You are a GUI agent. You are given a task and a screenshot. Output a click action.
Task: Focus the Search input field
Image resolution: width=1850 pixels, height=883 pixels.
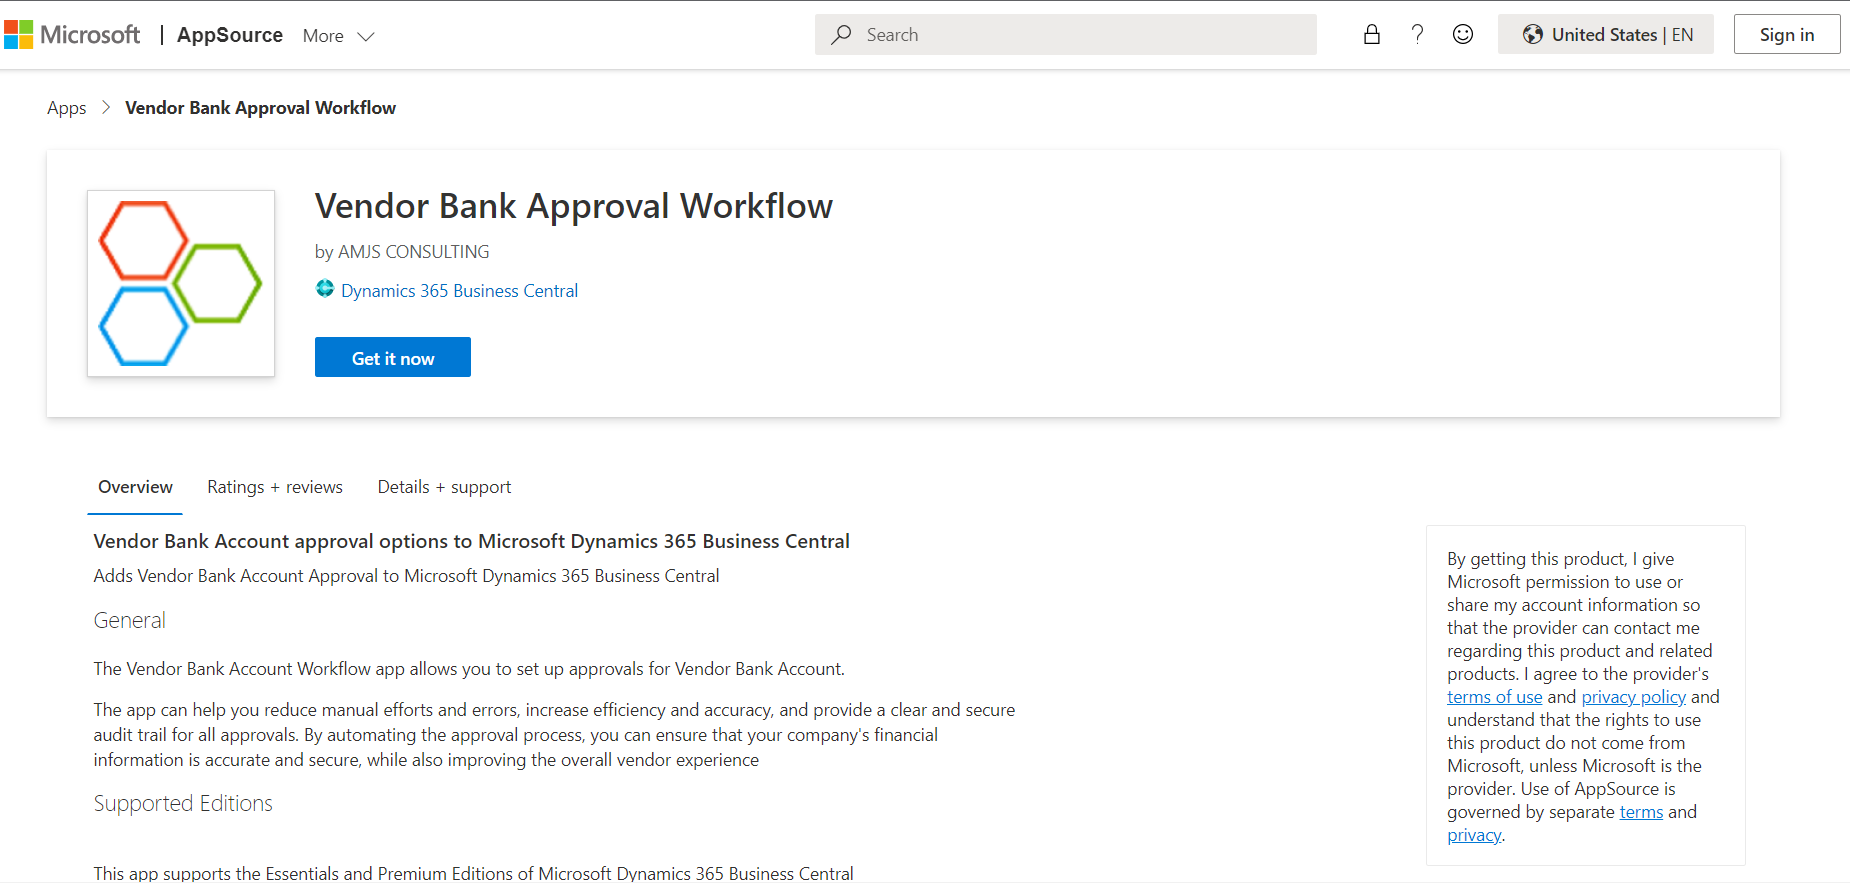[x=1065, y=35]
